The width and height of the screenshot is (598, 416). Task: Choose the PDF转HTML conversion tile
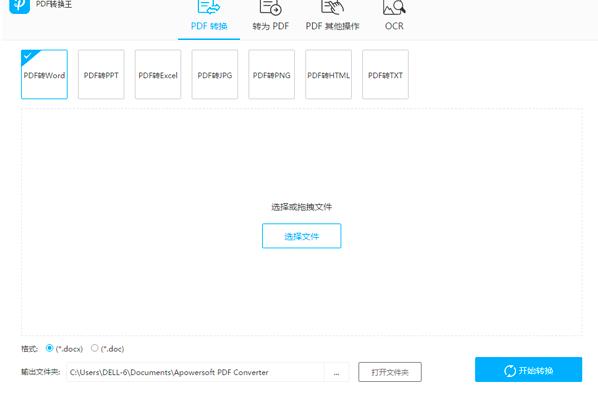tap(328, 74)
